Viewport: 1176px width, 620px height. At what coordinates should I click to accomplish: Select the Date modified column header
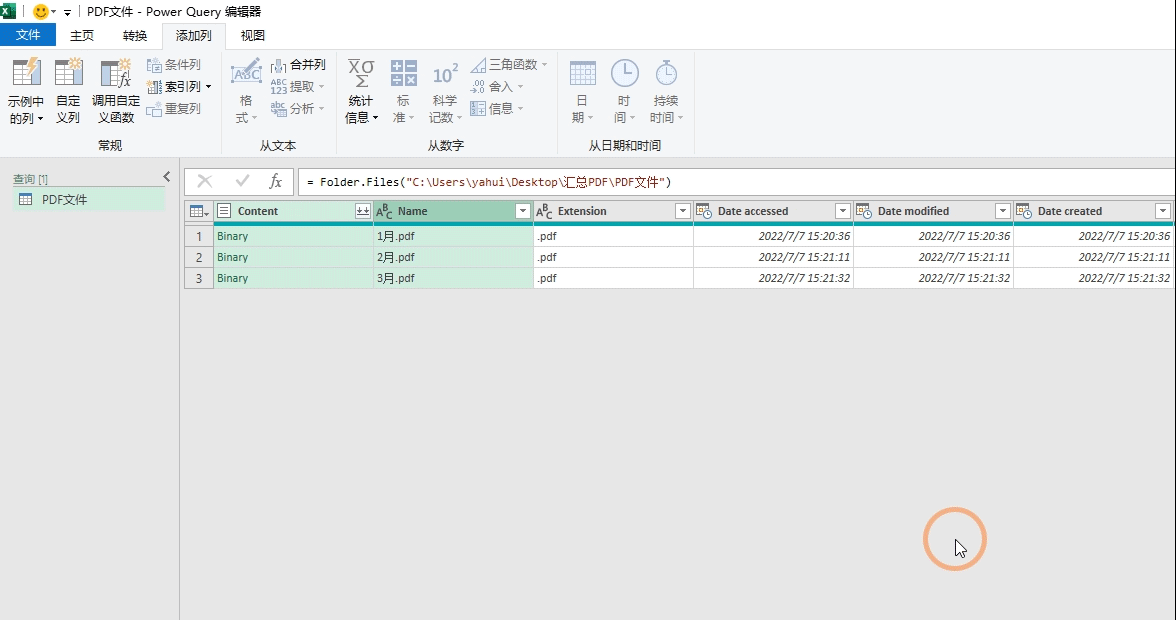coord(933,211)
